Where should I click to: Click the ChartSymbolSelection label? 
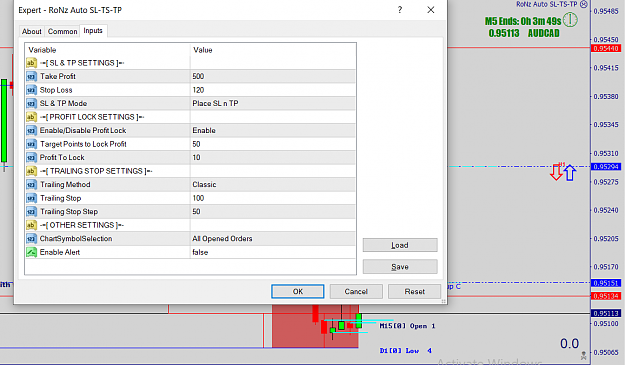click(x=76, y=239)
